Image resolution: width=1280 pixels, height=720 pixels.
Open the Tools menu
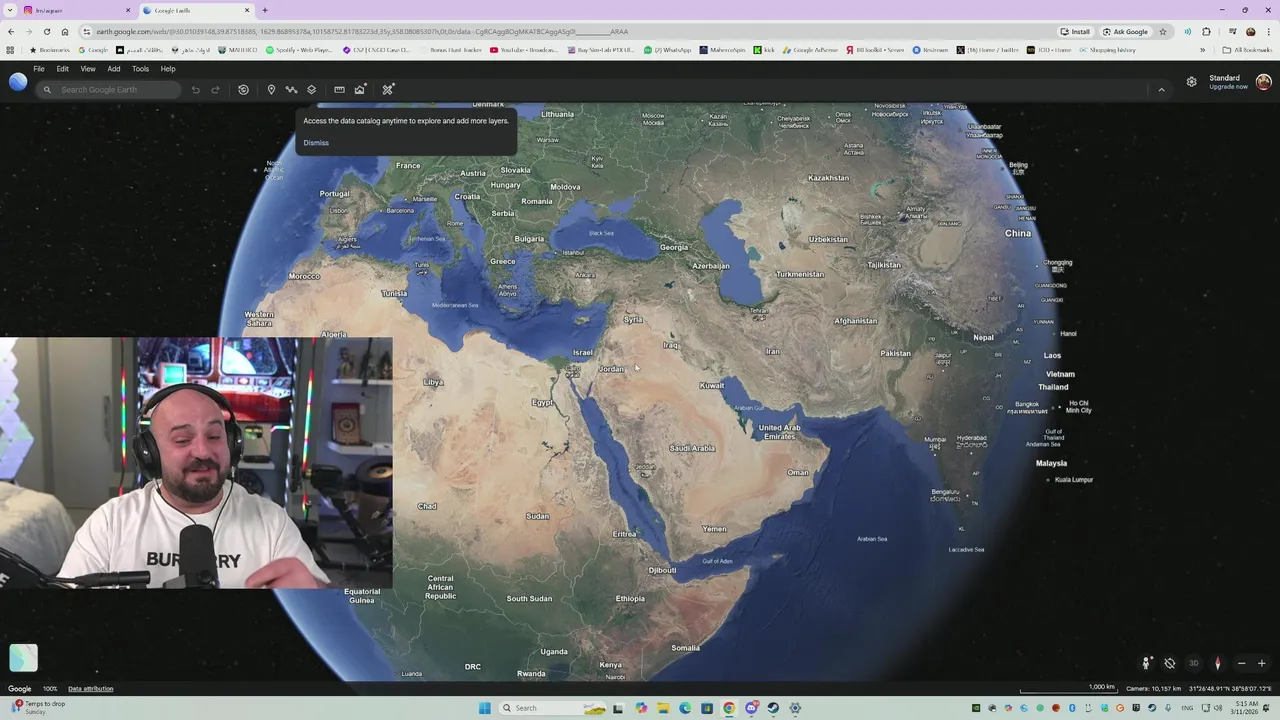(141, 69)
